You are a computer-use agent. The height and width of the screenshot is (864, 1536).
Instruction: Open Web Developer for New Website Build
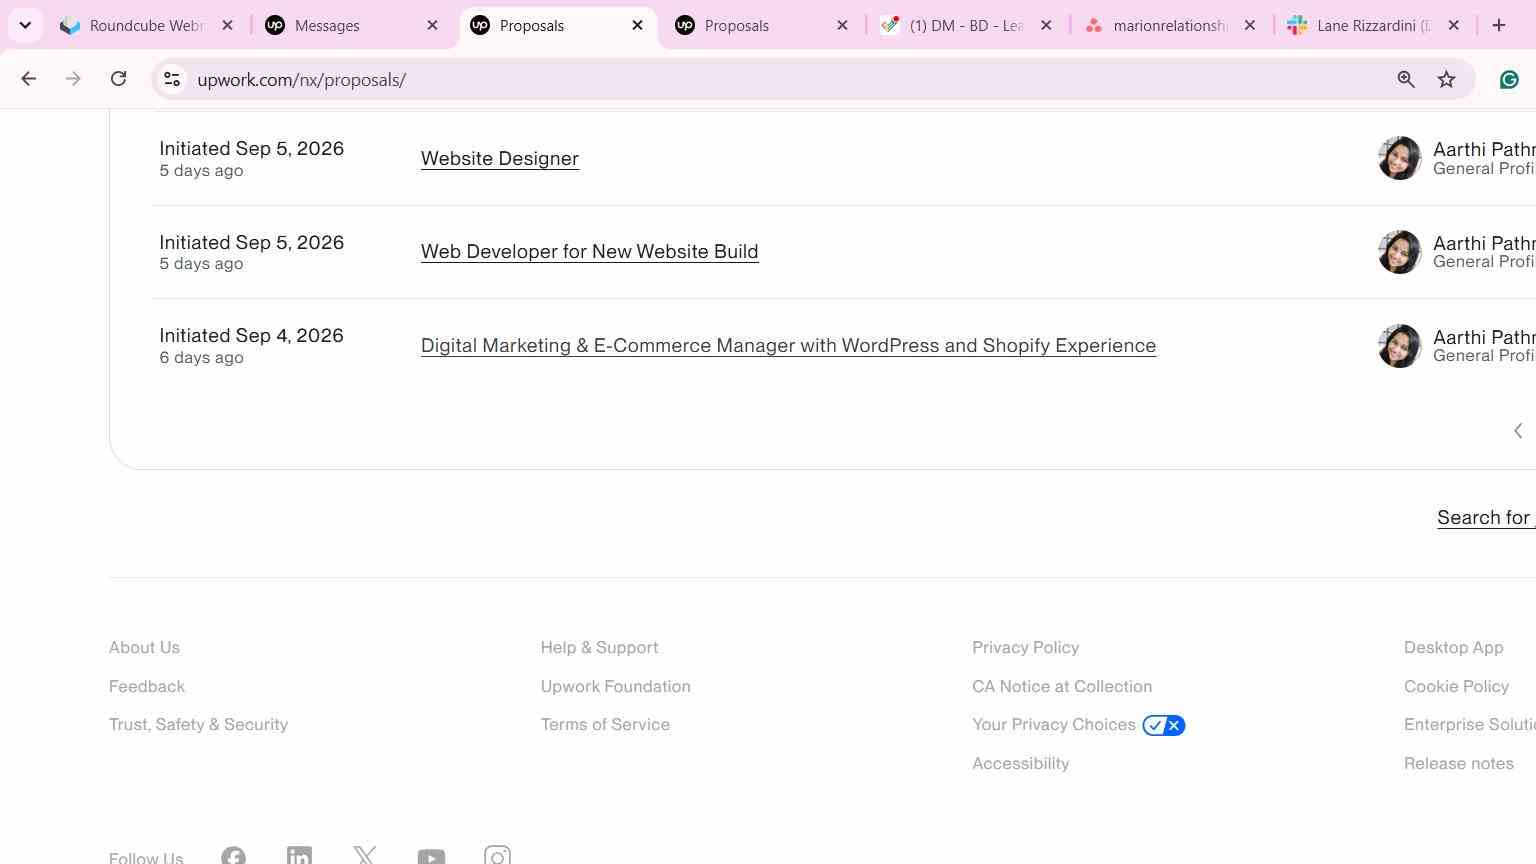click(590, 251)
